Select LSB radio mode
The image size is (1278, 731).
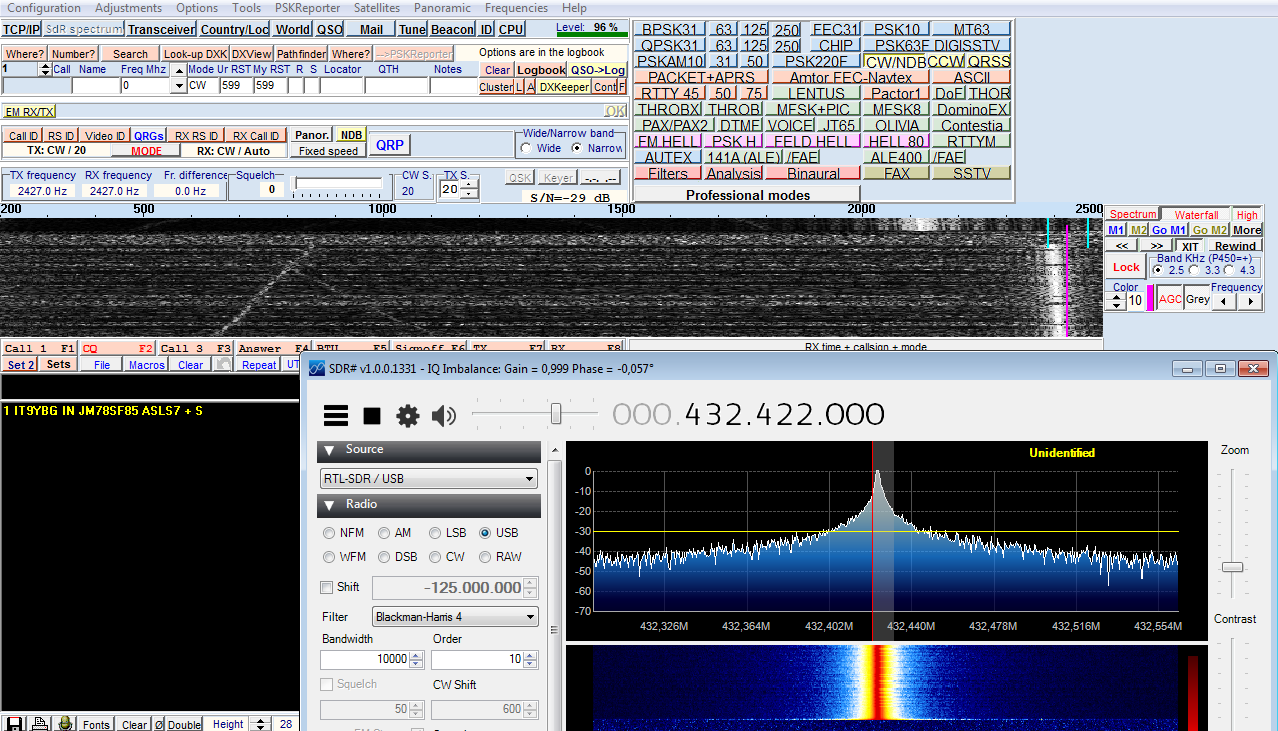[447, 533]
